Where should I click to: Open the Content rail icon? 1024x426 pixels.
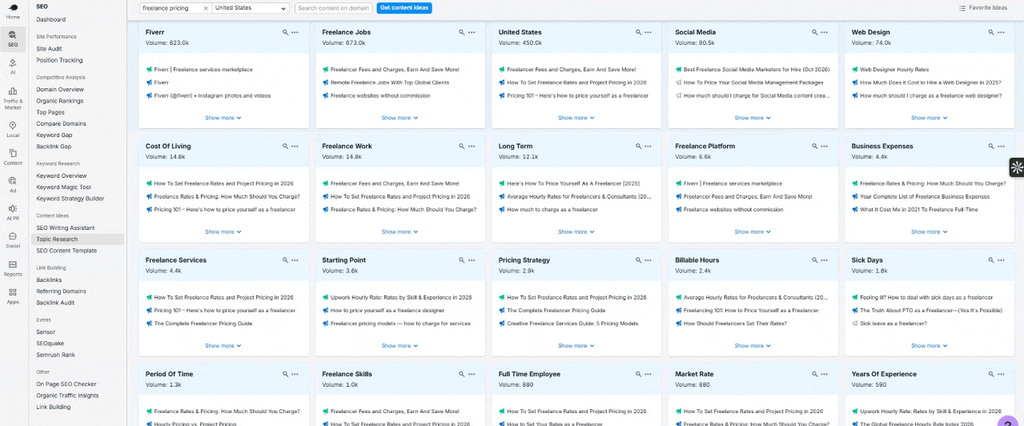[x=12, y=157]
